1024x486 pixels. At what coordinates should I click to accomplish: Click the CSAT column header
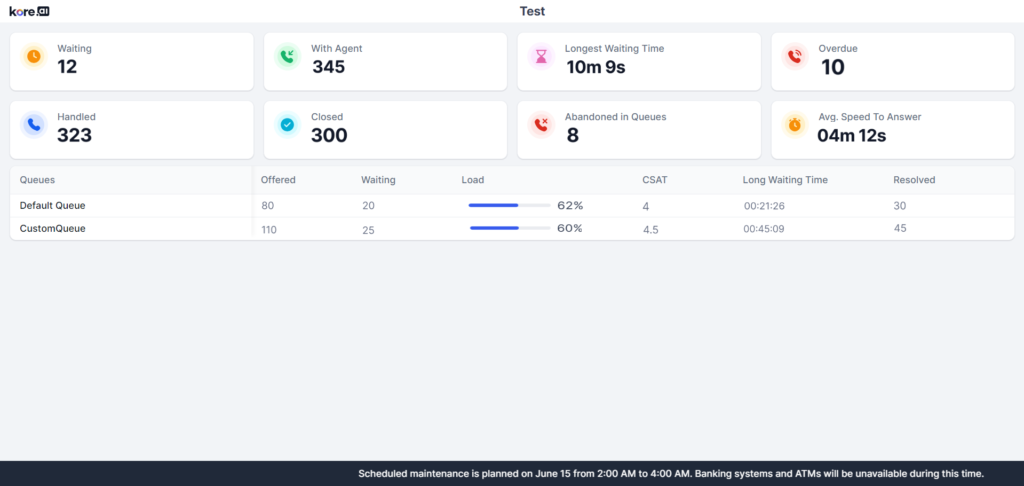pyautogui.click(x=655, y=180)
